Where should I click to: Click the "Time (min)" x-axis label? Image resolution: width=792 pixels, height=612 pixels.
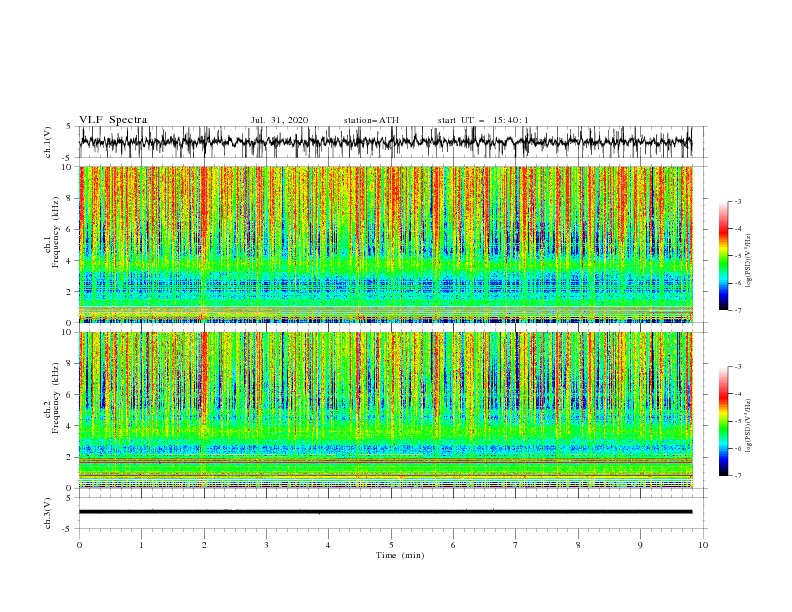click(400, 555)
